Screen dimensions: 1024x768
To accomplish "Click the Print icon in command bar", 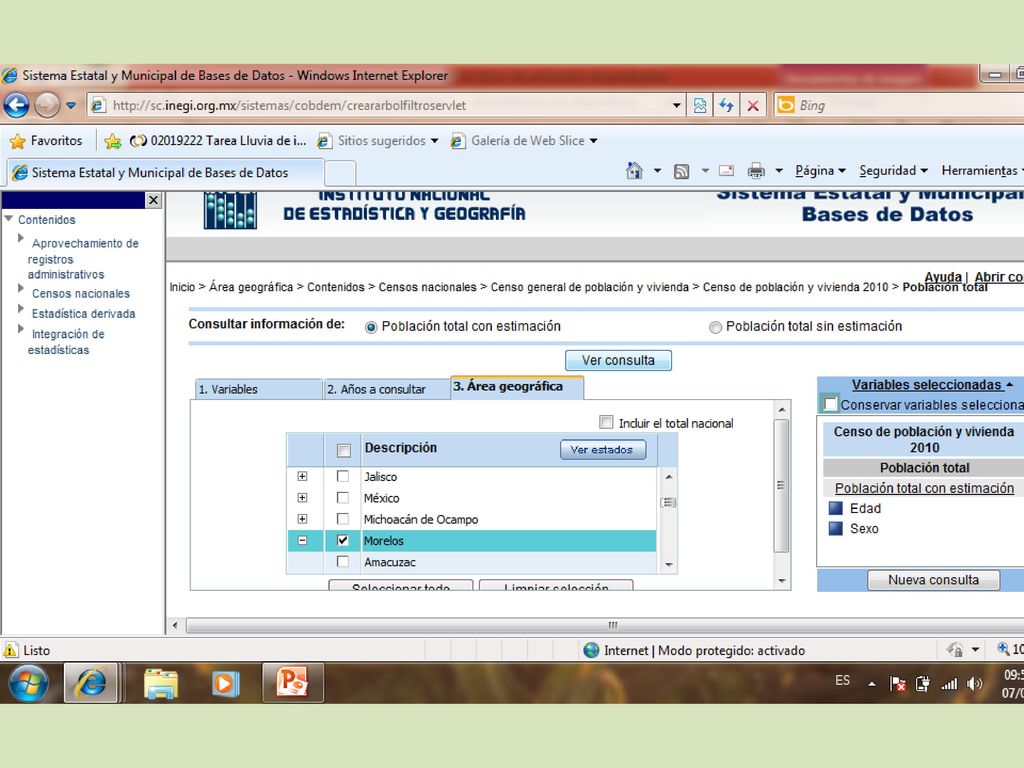I will click(756, 170).
